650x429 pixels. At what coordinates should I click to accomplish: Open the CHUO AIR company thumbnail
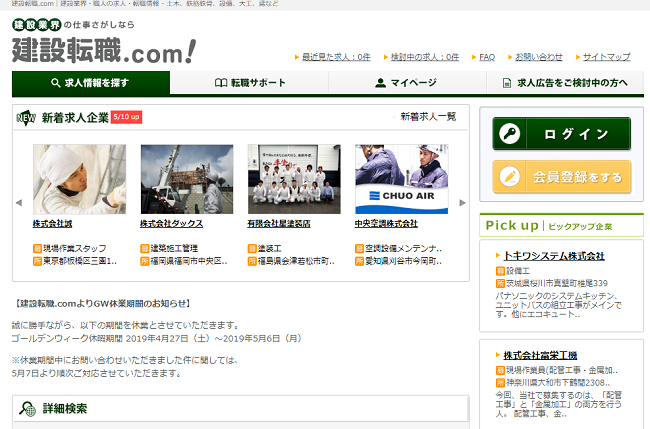401,179
